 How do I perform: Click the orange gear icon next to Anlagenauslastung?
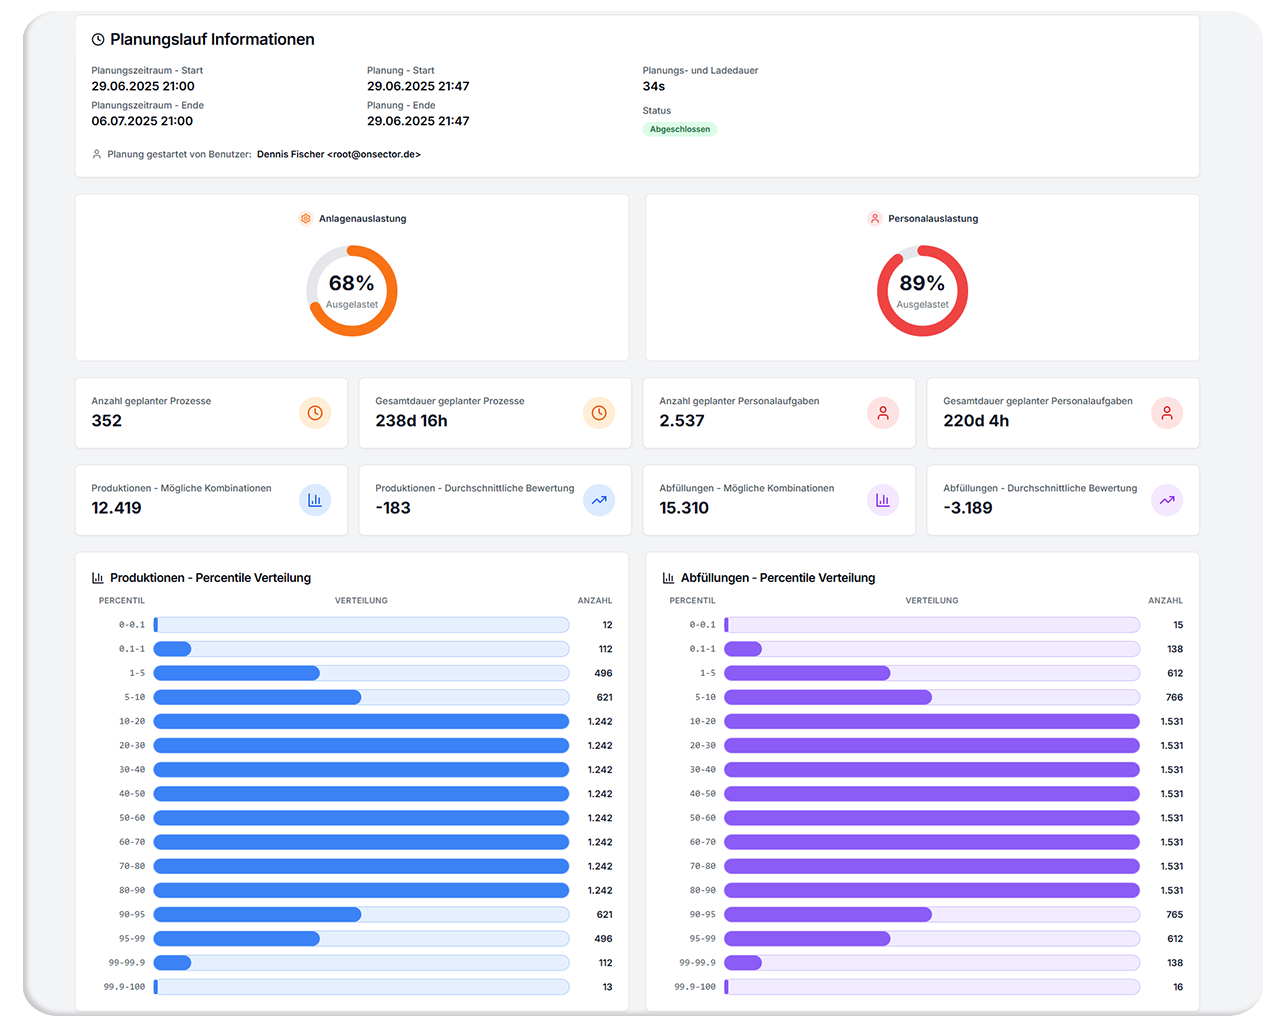click(x=306, y=218)
